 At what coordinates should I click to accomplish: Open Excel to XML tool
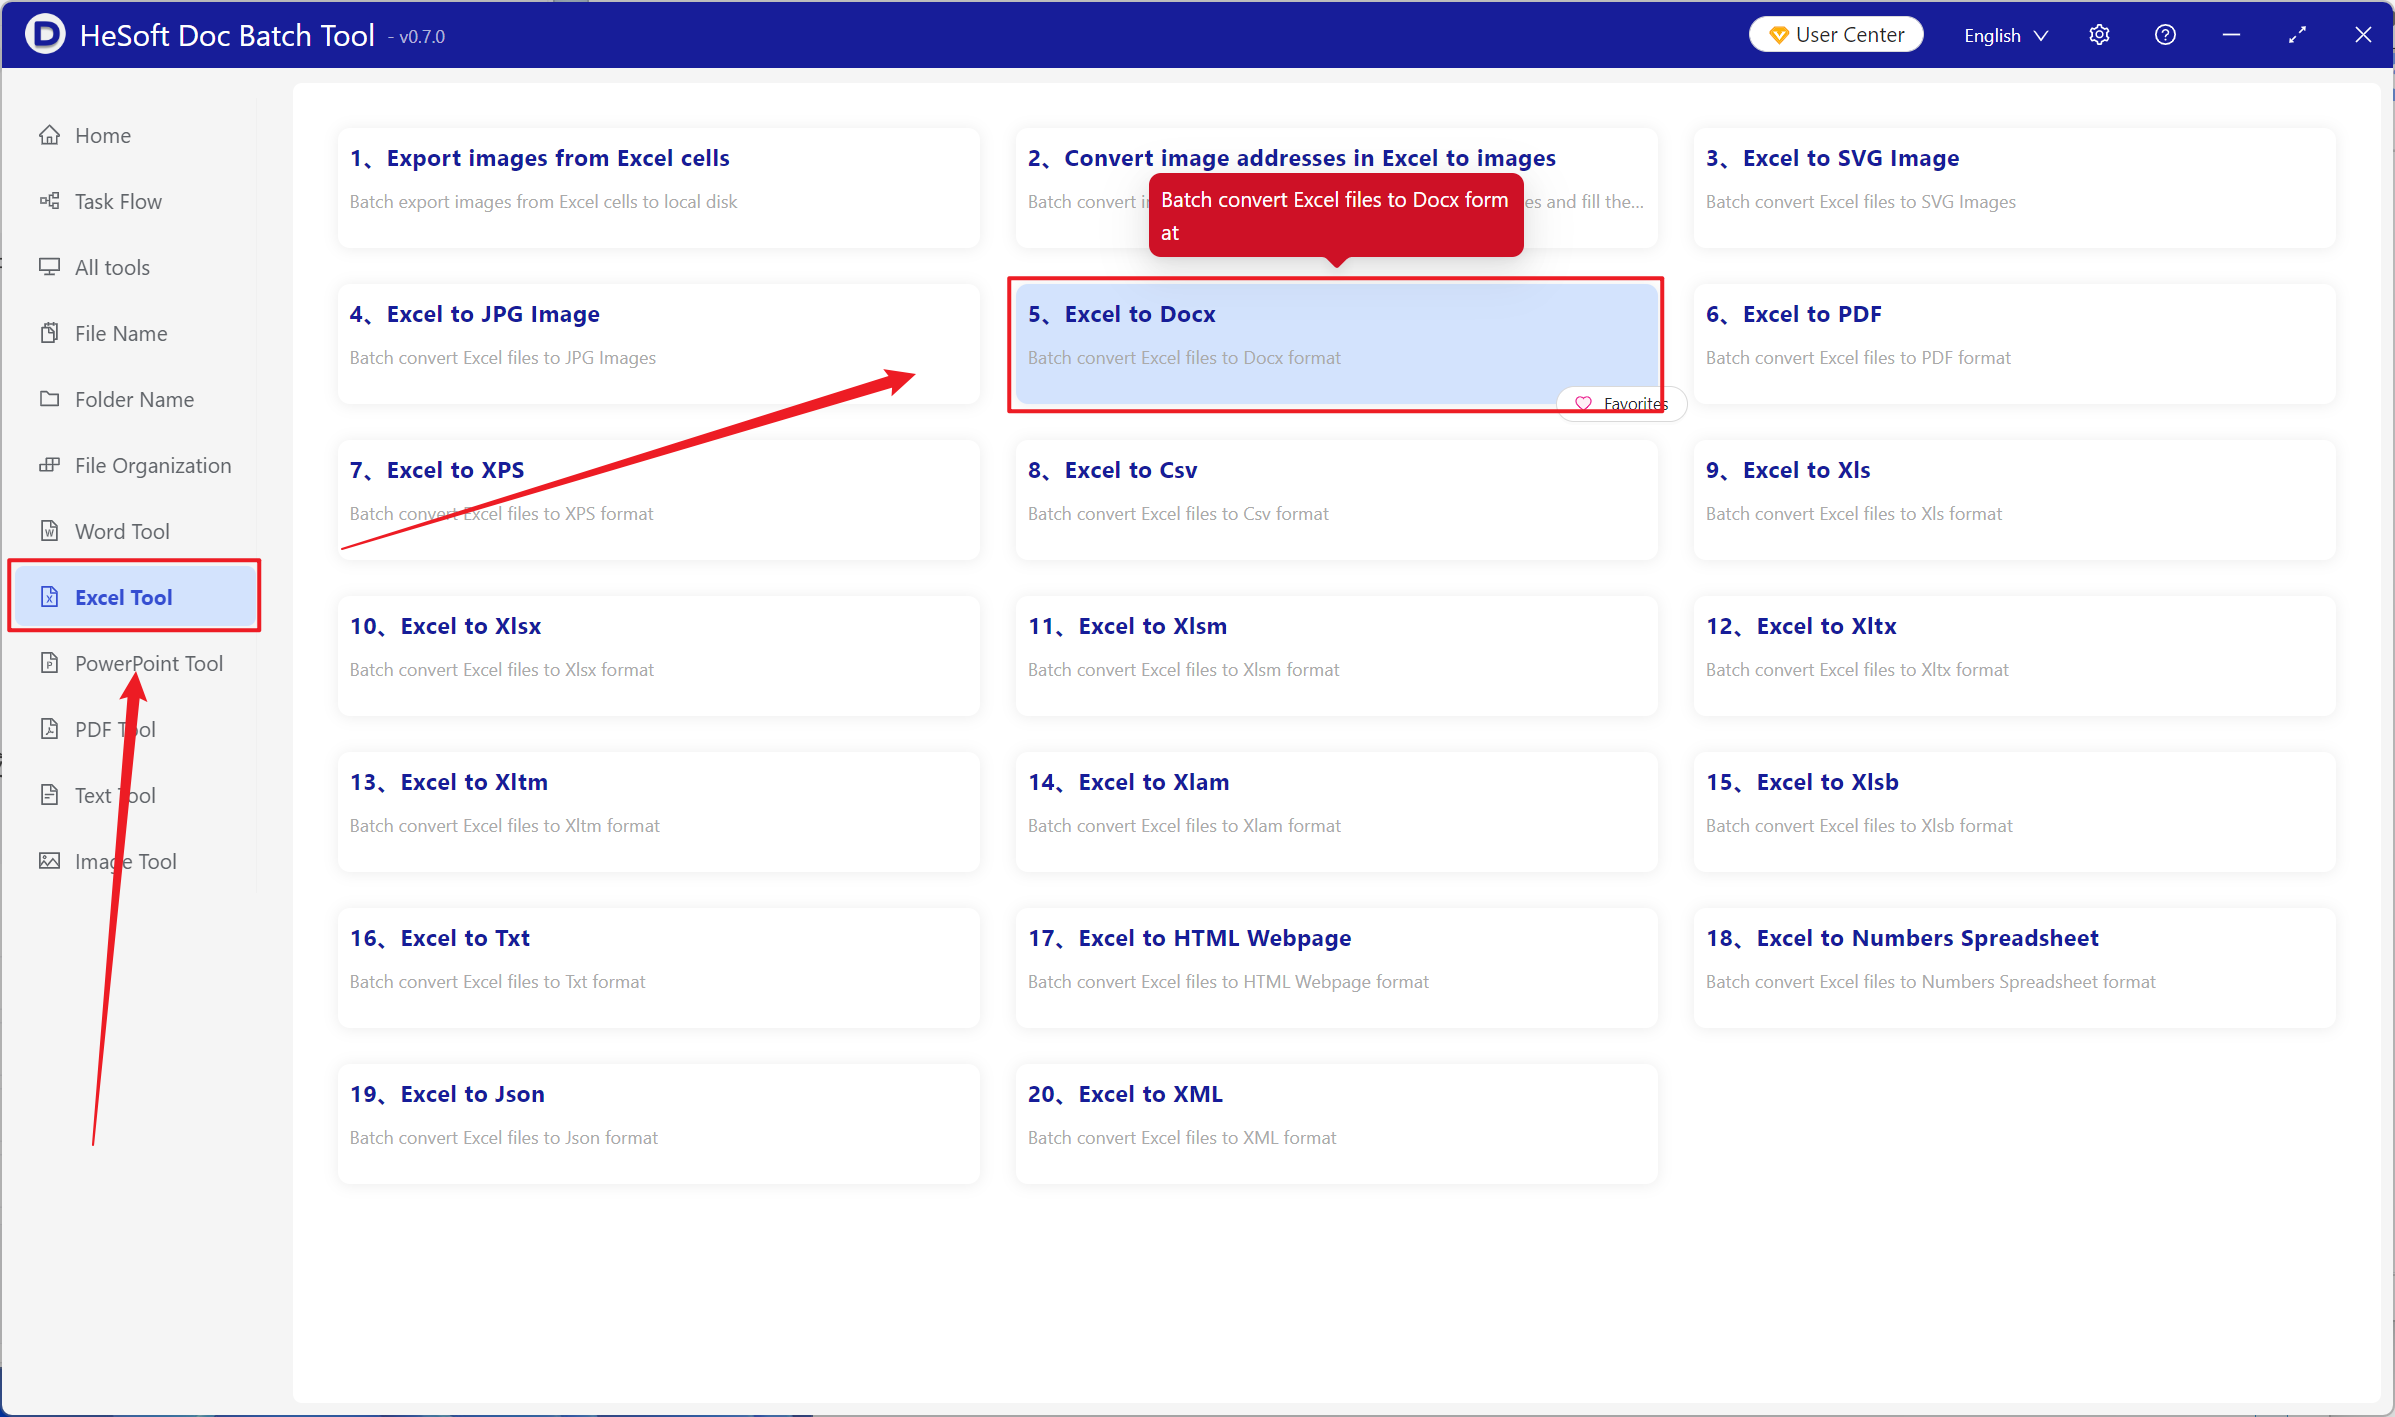click(x=1336, y=1124)
